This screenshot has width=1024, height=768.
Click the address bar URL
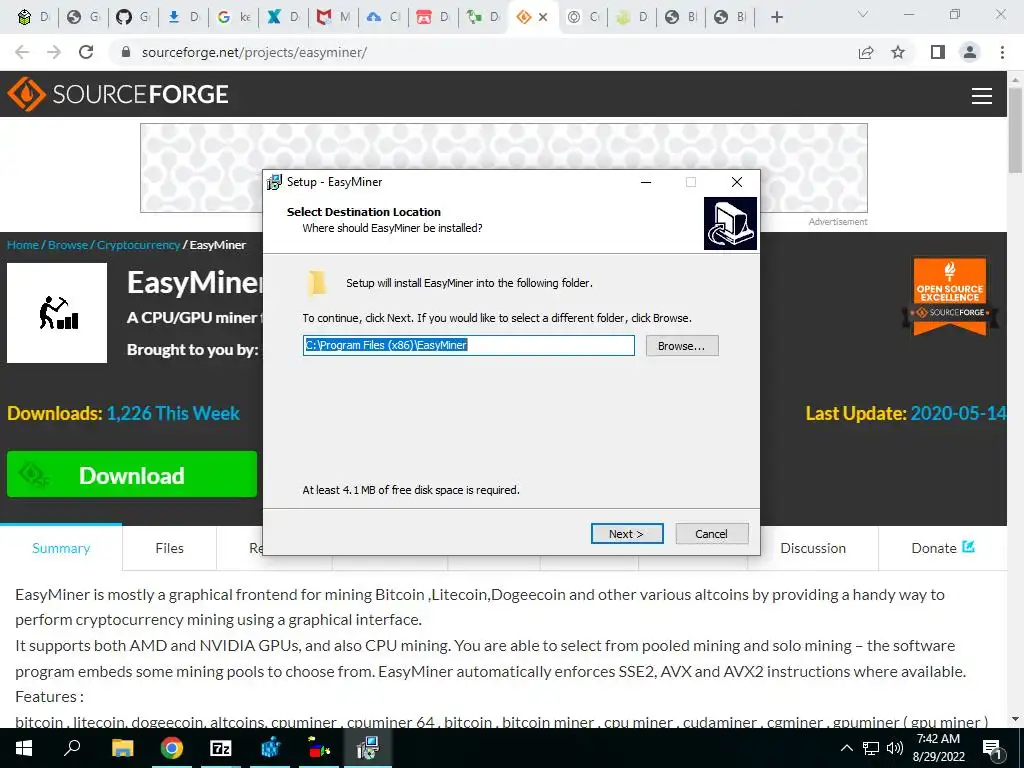(x=254, y=52)
